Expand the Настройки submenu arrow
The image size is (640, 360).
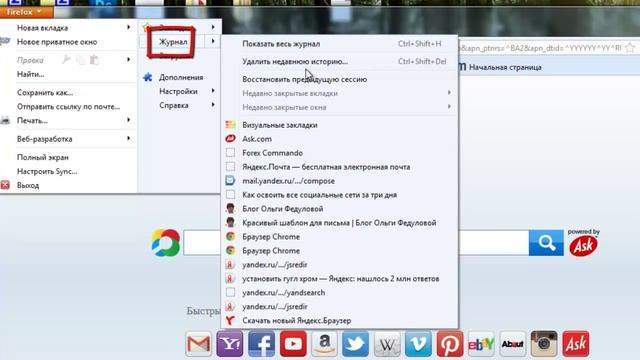pos(213,91)
